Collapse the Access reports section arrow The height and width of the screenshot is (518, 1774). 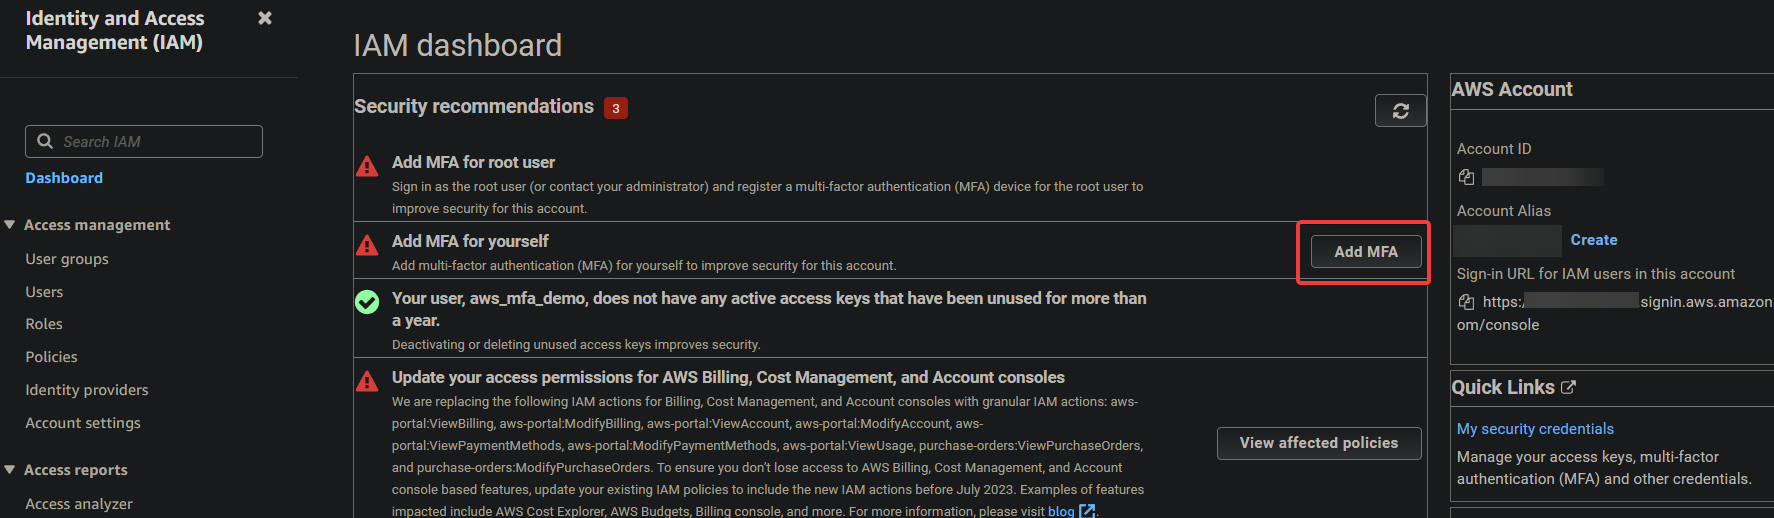pyautogui.click(x=10, y=470)
